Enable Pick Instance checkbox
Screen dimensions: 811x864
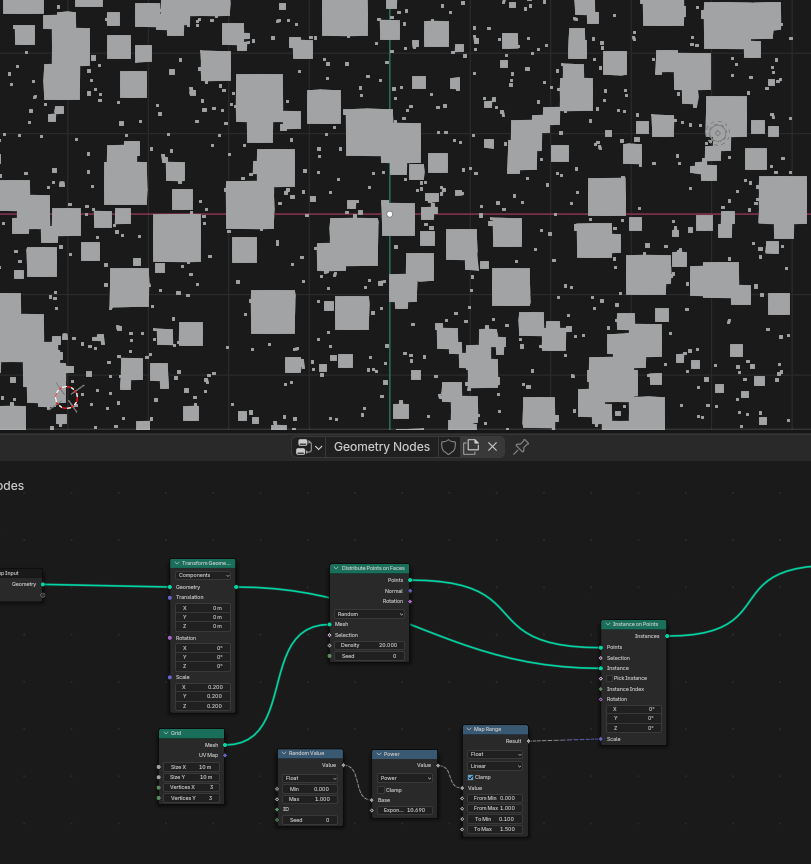coord(609,678)
